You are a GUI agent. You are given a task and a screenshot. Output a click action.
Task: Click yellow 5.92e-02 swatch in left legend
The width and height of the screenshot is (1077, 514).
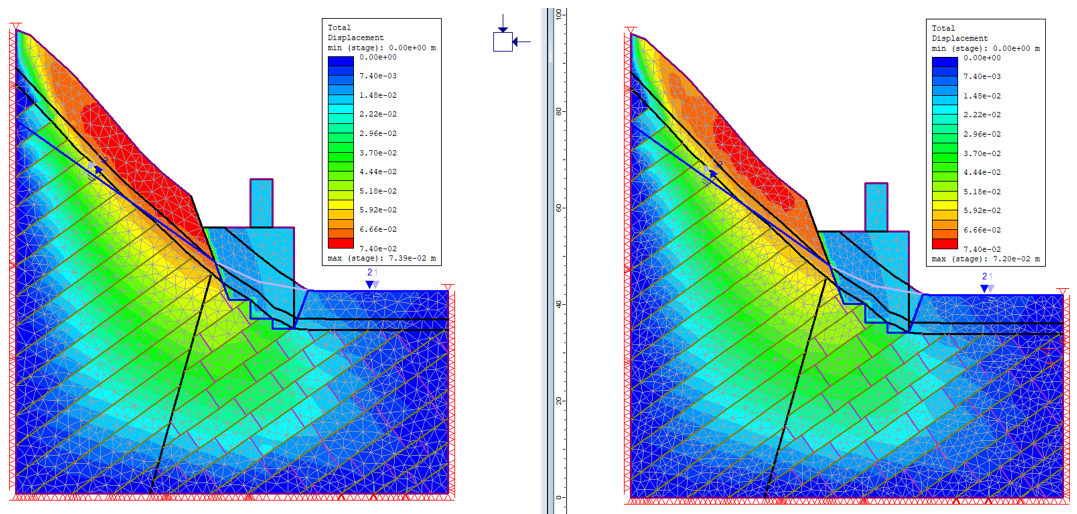click(x=343, y=205)
